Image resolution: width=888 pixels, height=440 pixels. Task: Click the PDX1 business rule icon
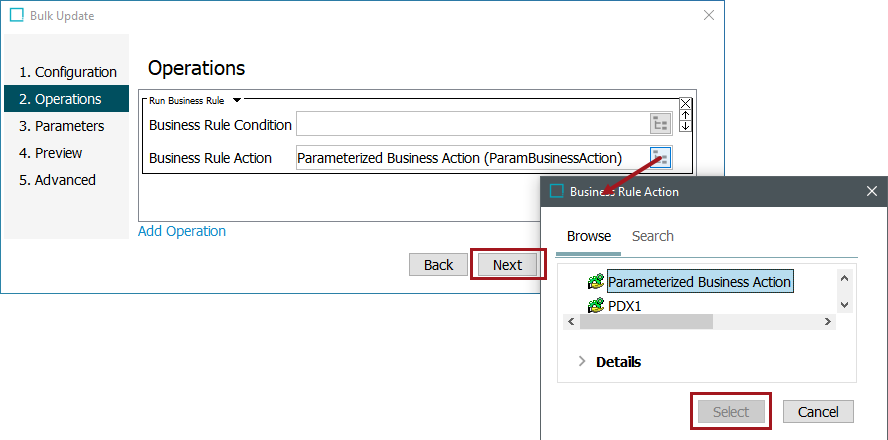tap(596, 306)
